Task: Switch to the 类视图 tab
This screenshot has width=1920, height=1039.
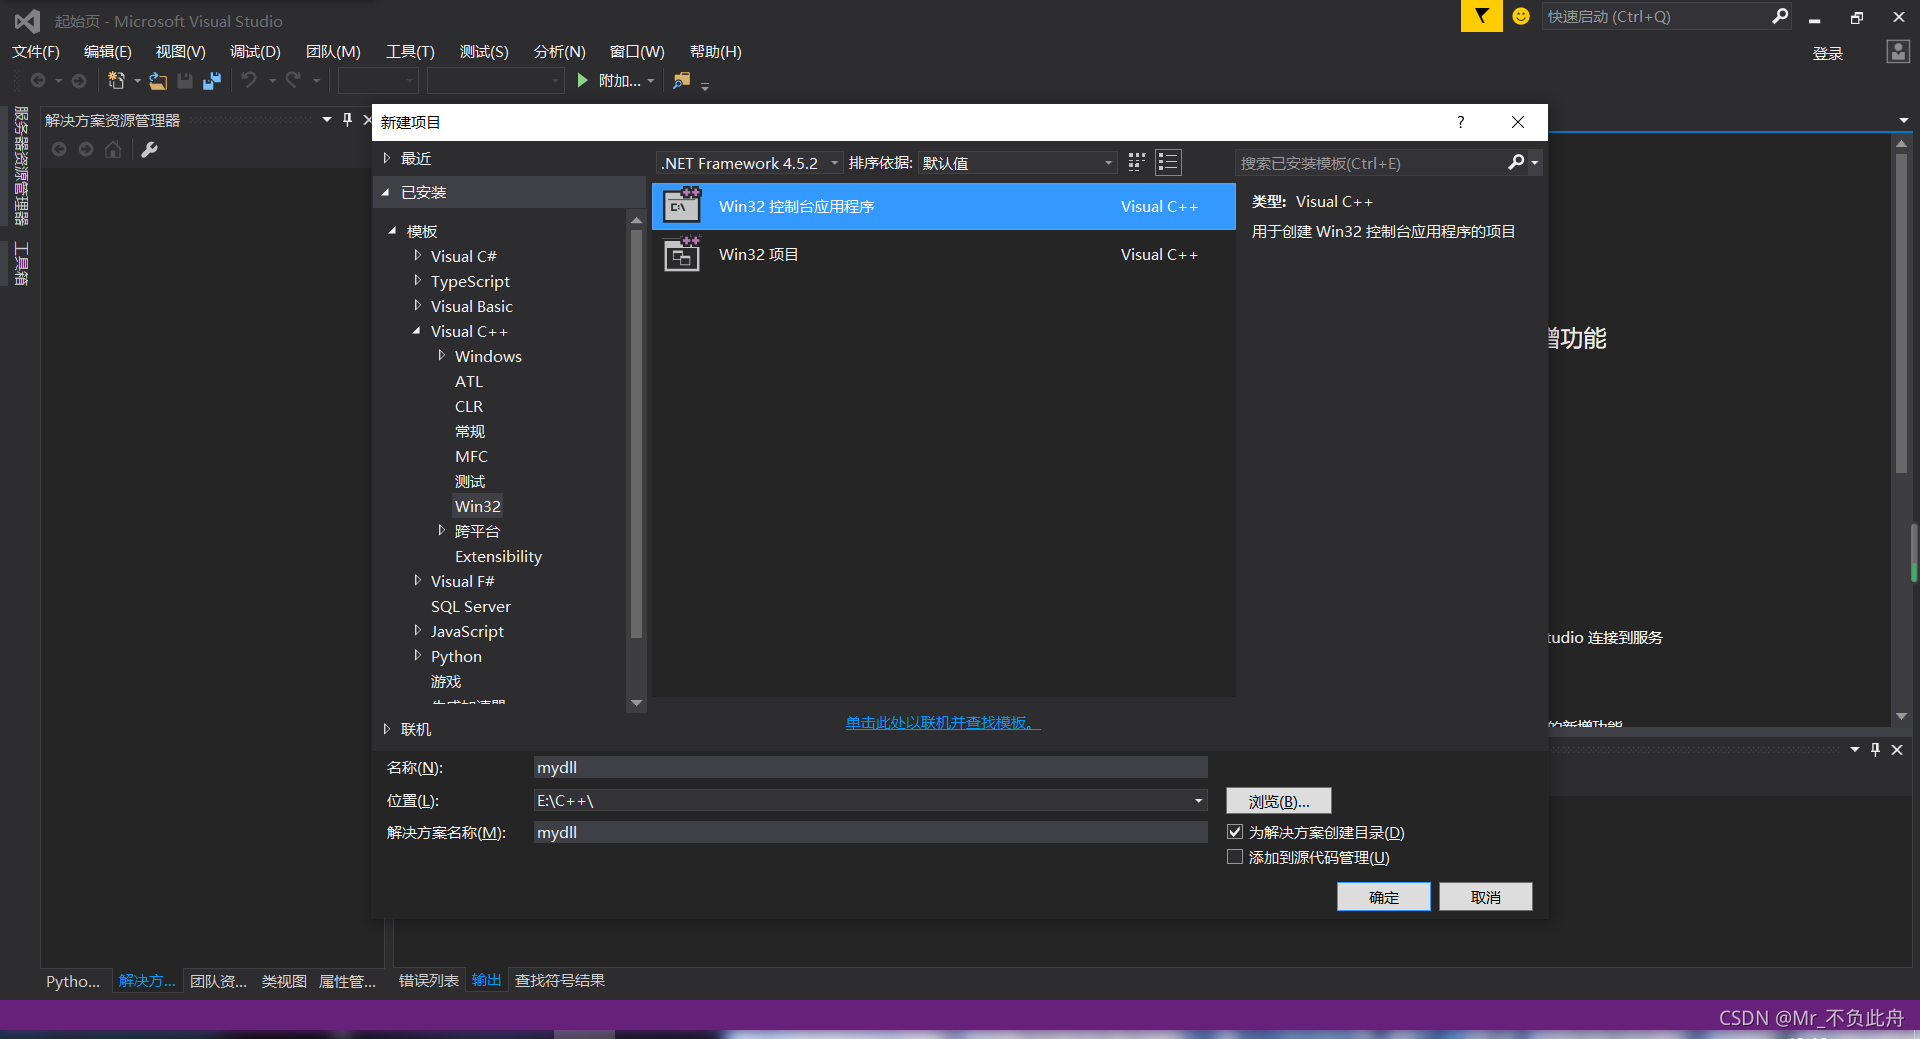Action: pyautogui.click(x=284, y=981)
